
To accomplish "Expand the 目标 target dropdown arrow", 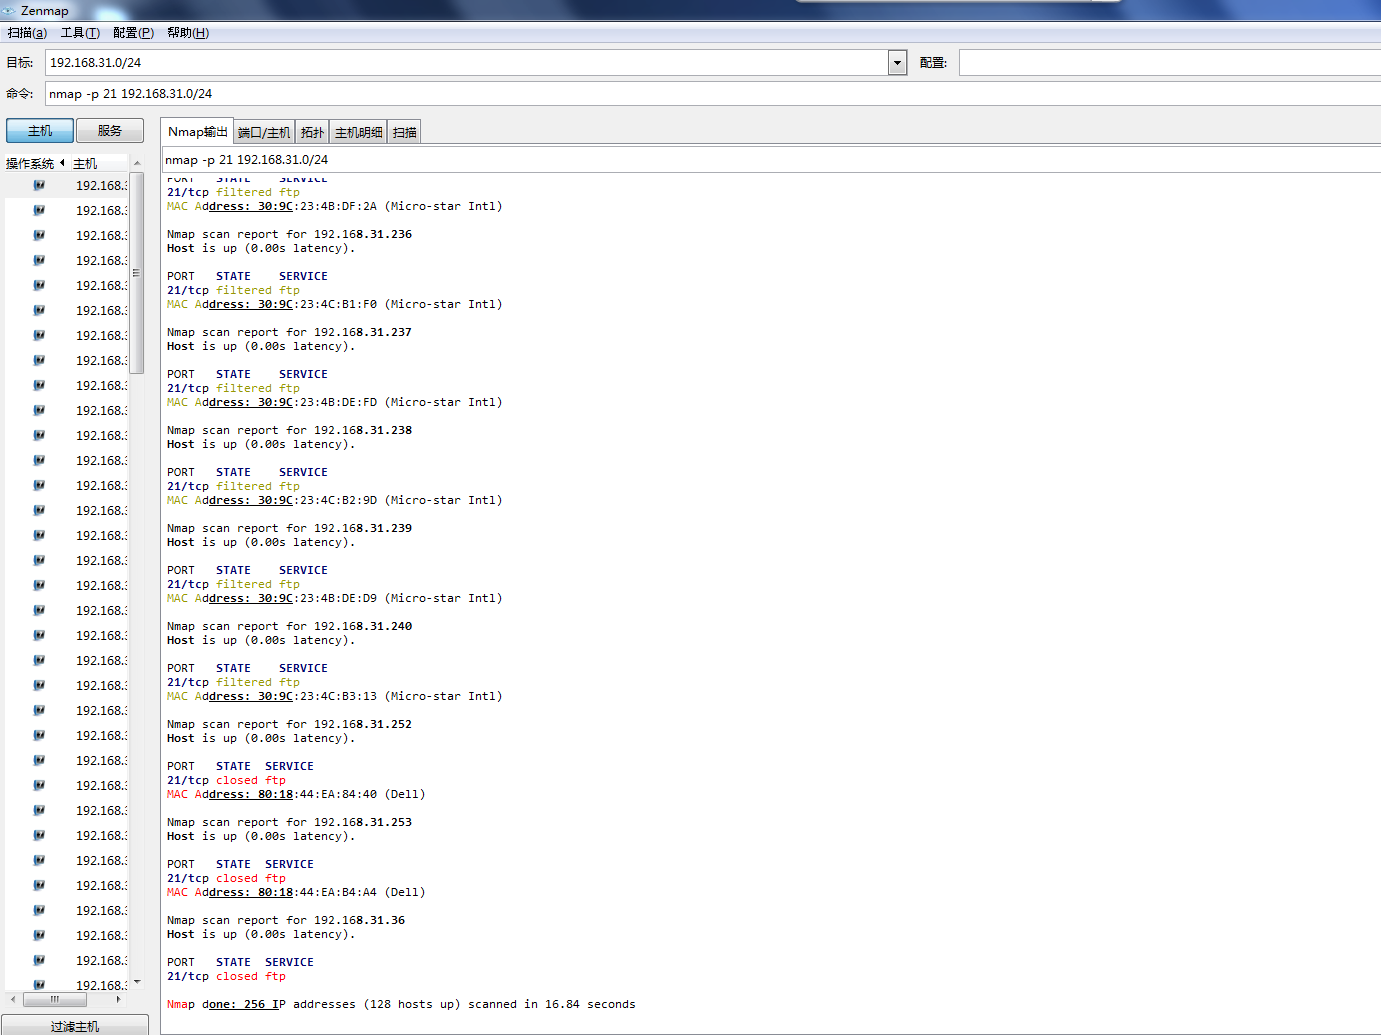I will tap(897, 62).
